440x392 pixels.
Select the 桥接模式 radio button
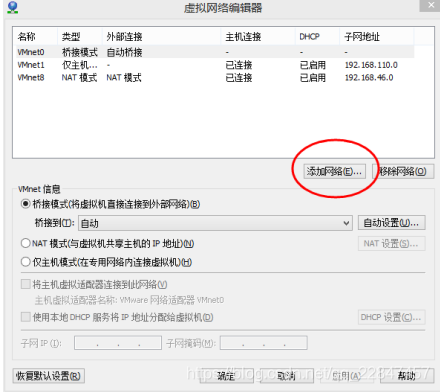[x=26, y=204]
